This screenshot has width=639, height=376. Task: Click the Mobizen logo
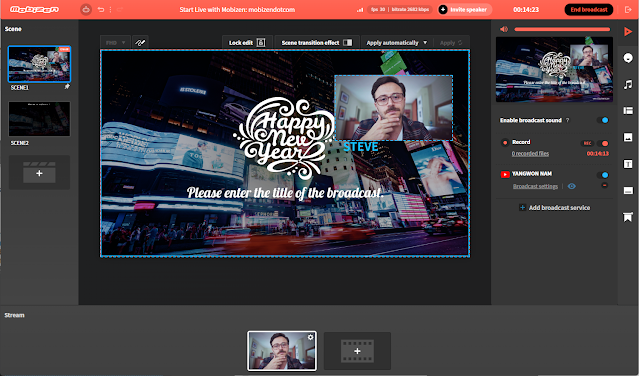[x=35, y=9]
